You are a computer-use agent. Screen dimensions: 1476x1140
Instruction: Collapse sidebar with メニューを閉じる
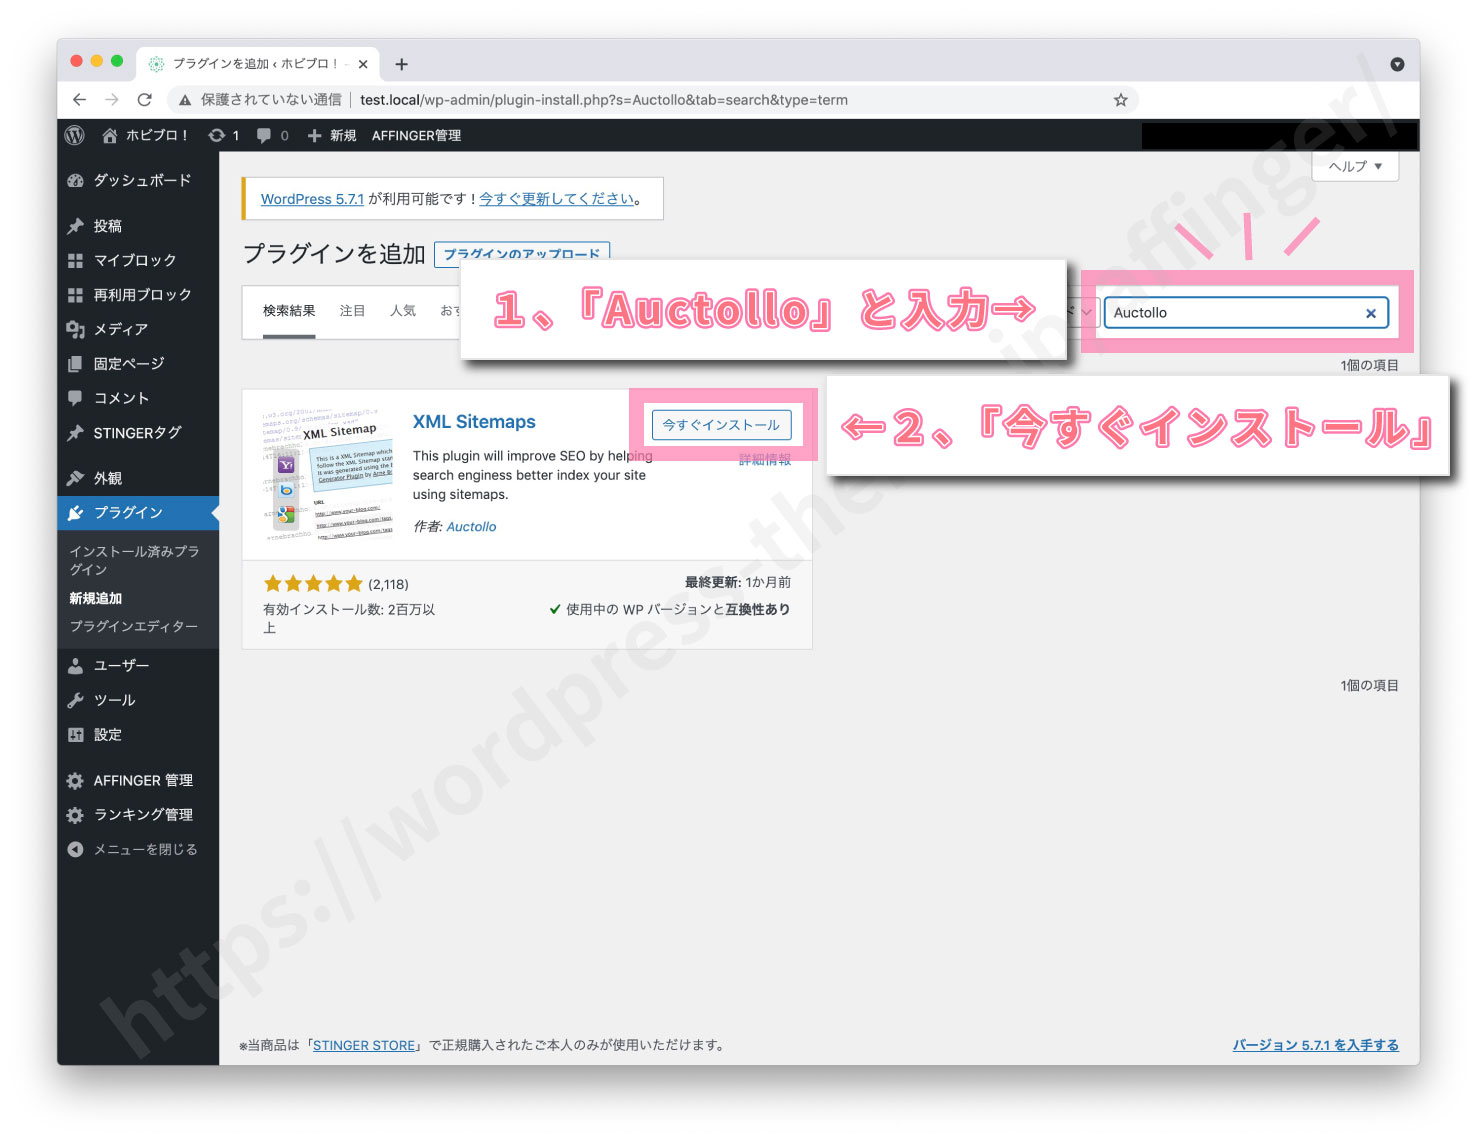tap(138, 850)
